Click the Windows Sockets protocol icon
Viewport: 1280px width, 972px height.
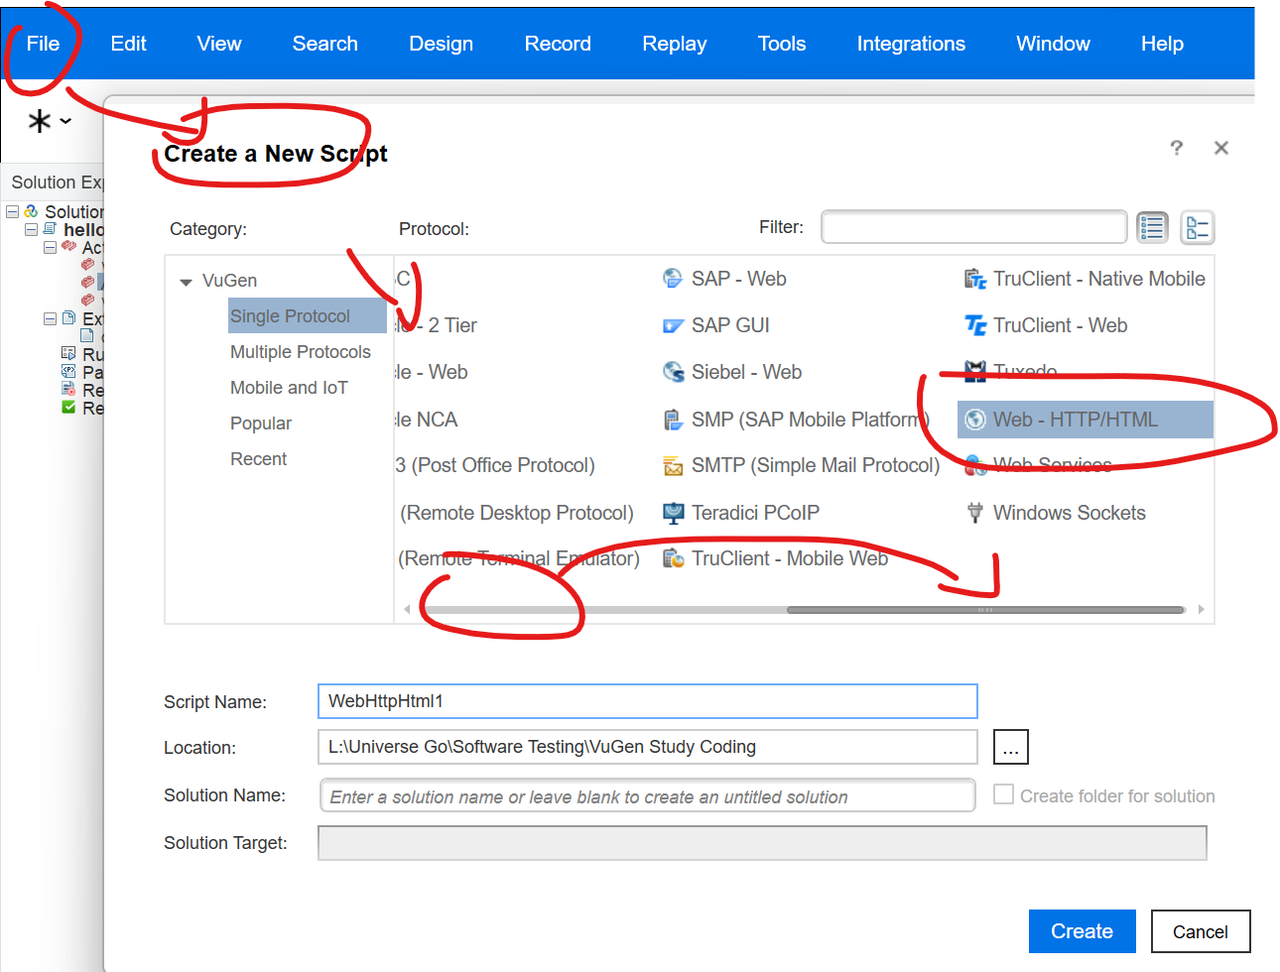pos(975,513)
